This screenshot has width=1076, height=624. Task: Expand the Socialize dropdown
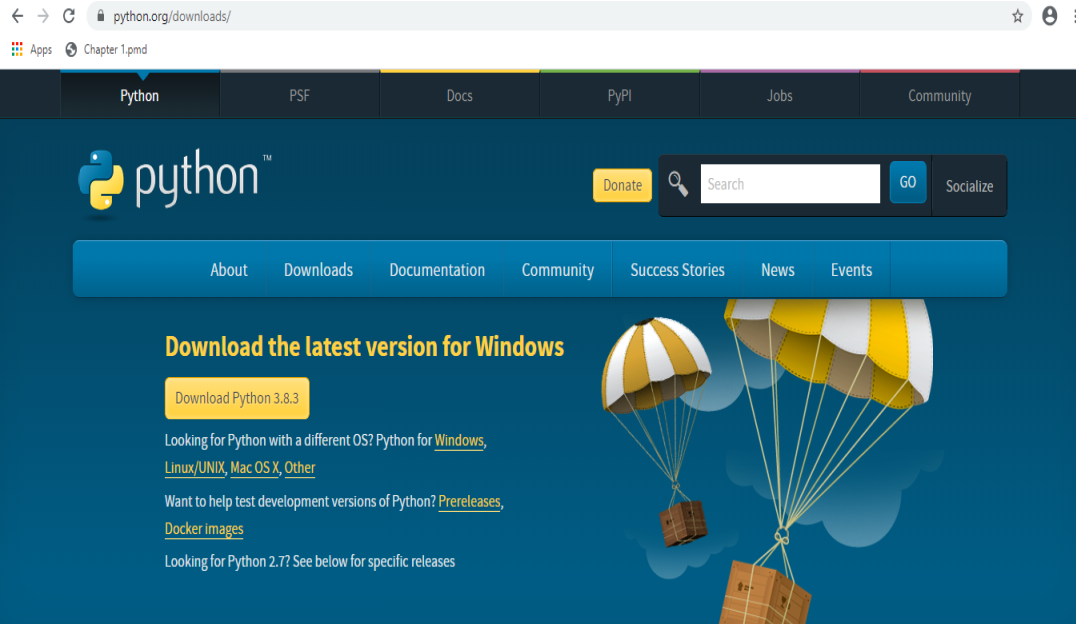[x=969, y=186]
